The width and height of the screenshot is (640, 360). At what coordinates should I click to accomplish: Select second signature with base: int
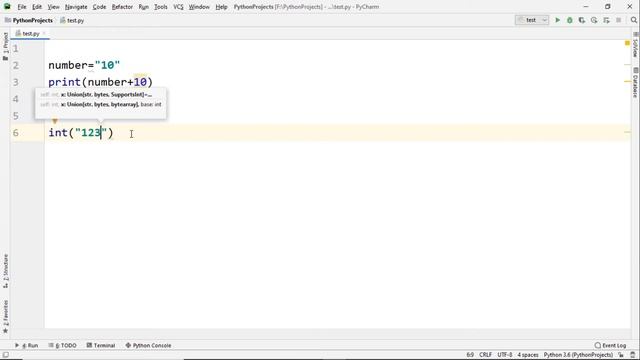tap(100, 104)
